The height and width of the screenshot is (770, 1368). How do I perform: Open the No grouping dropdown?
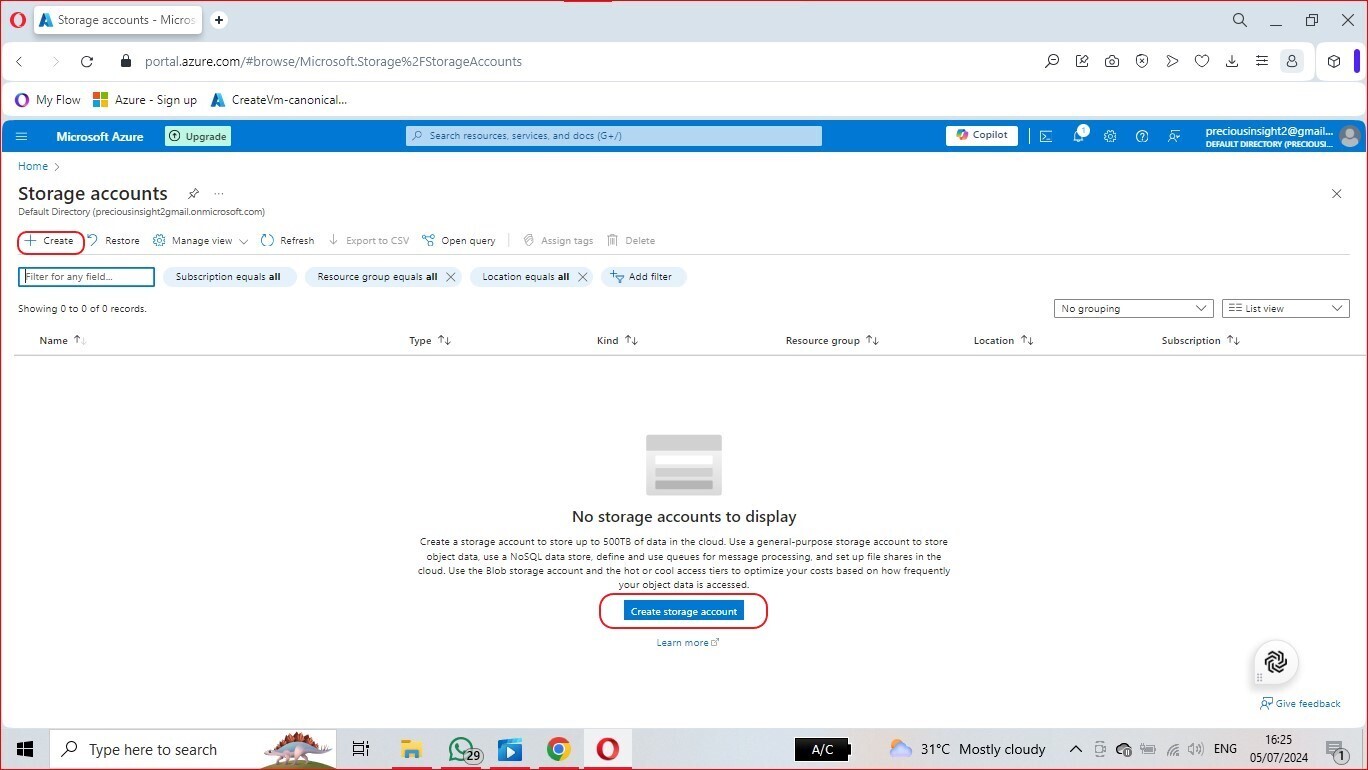pos(1134,309)
